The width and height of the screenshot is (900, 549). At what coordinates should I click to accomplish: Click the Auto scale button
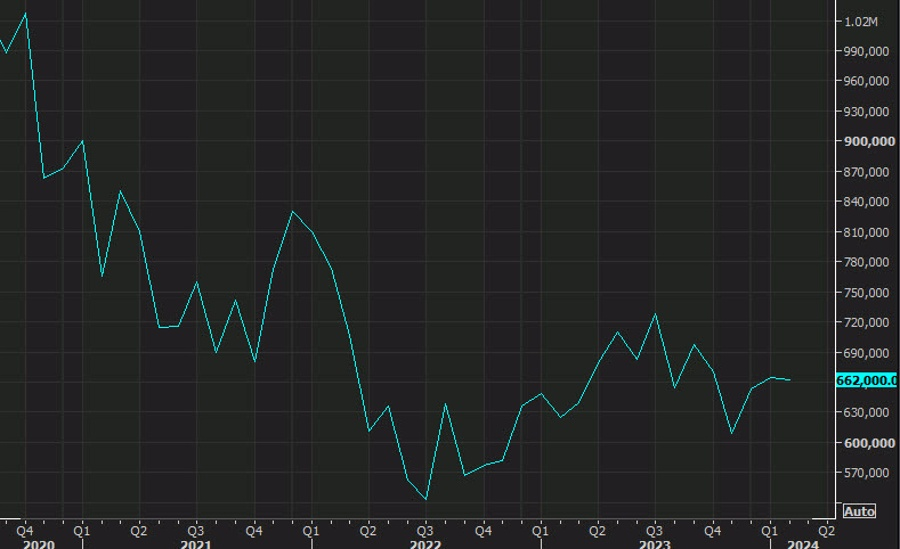859,511
